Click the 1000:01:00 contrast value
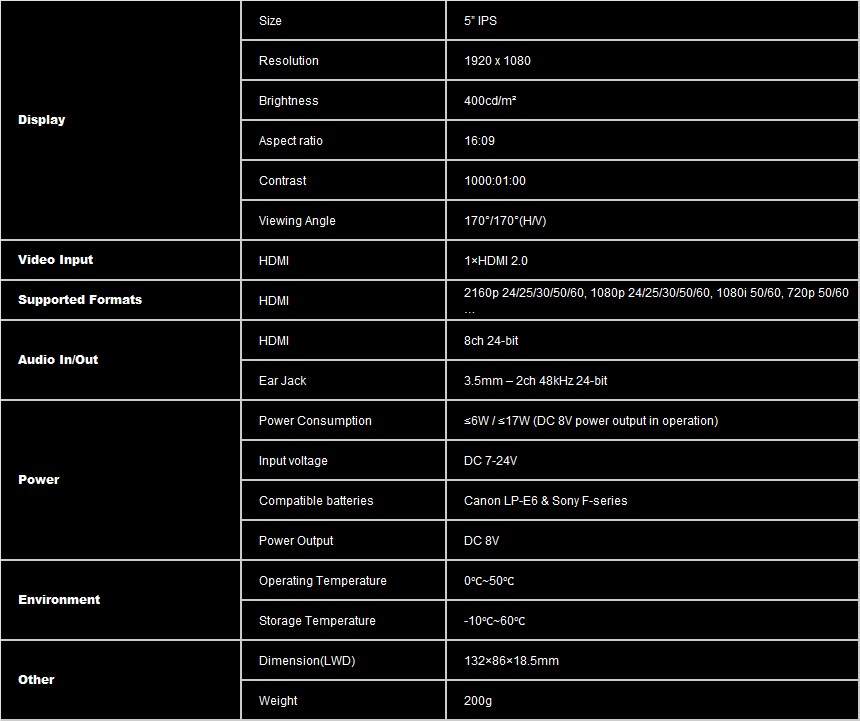 pyautogui.click(x=494, y=181)
